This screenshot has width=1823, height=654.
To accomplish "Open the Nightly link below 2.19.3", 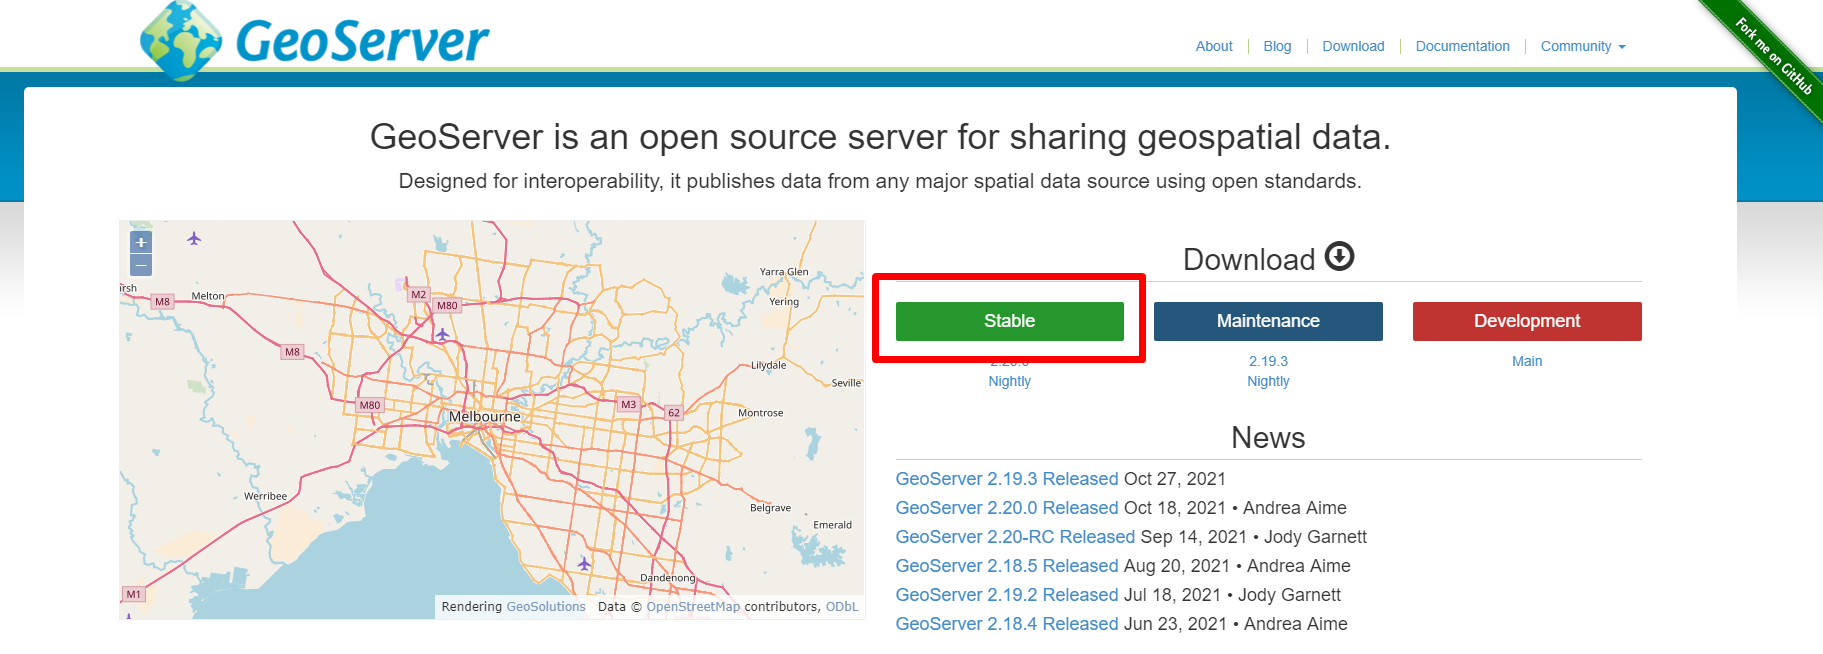I will click(x=1268, y=381).
